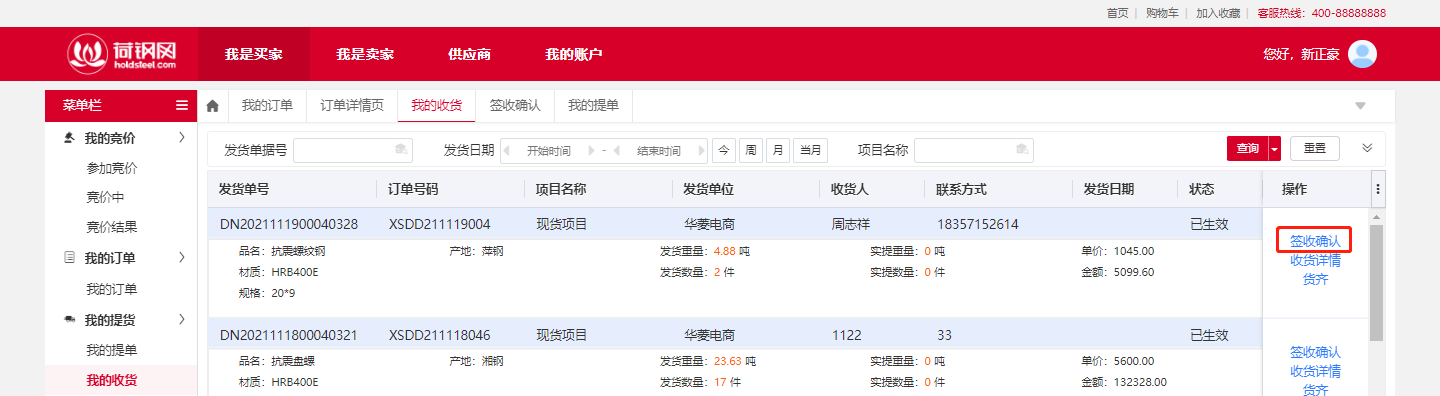This screenshot has height=396, width=1440.
Task: Select 我是买家 in top navigation
Action: 254,54
